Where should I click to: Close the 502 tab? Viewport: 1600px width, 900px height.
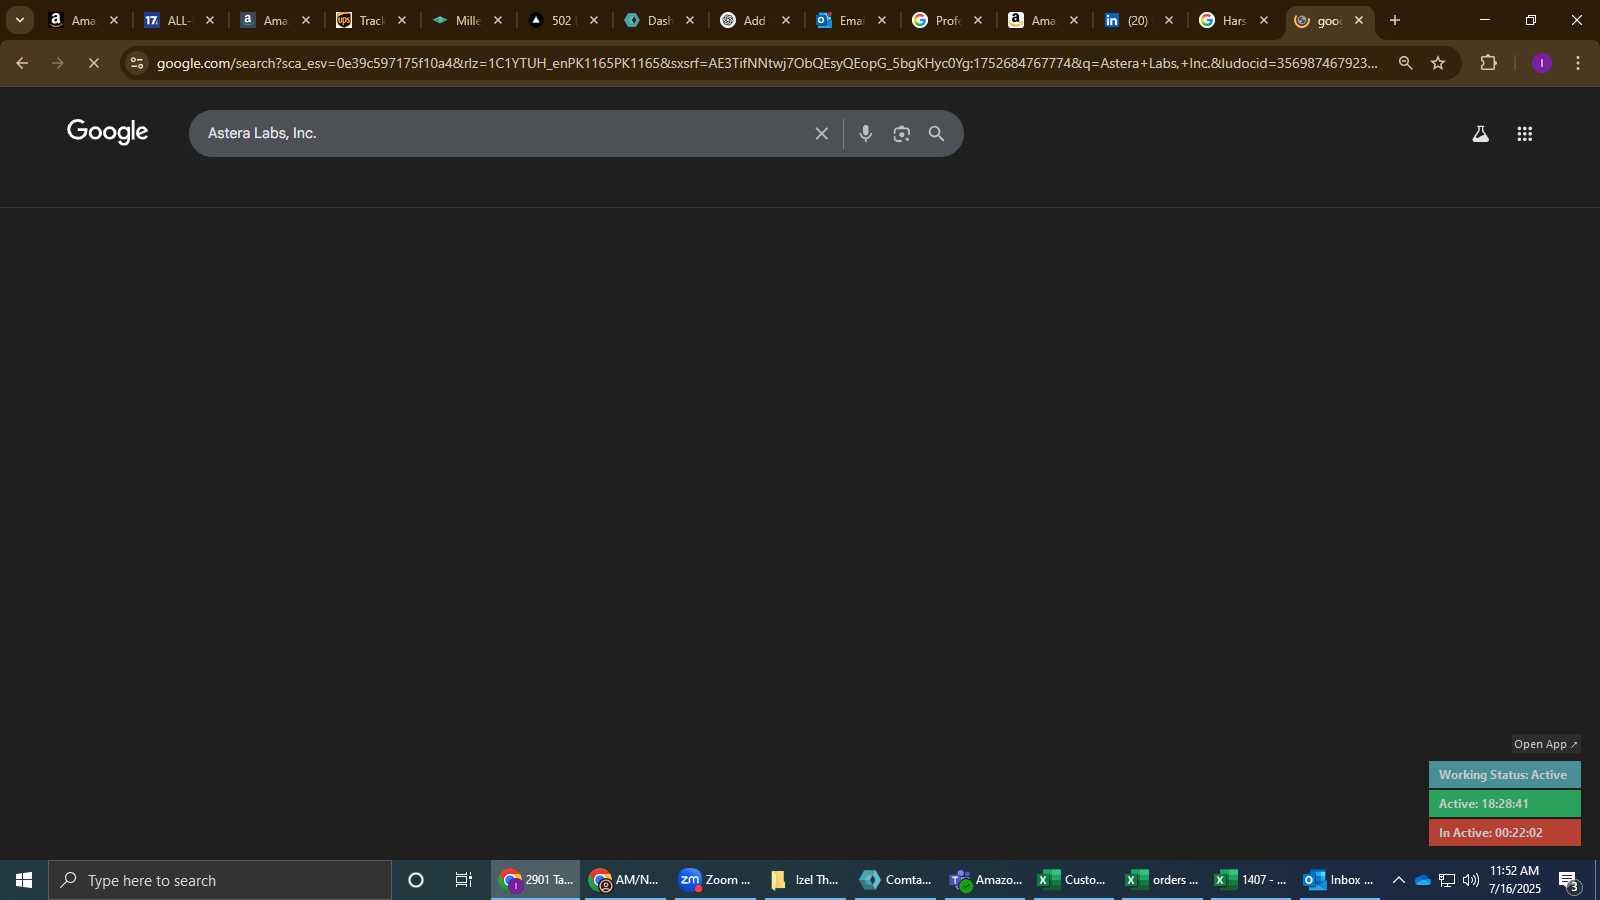pos(594,20)
